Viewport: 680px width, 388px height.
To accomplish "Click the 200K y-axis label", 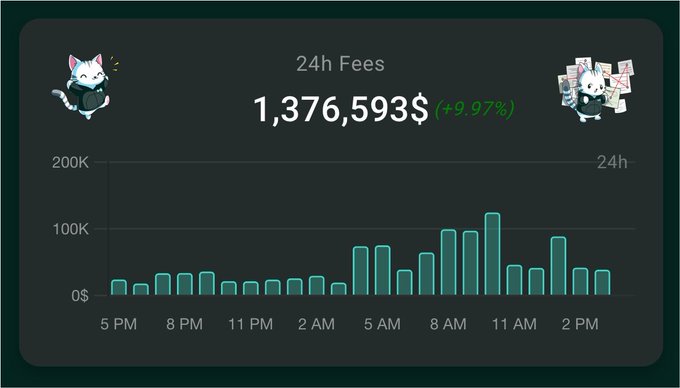I will point(70,163).
